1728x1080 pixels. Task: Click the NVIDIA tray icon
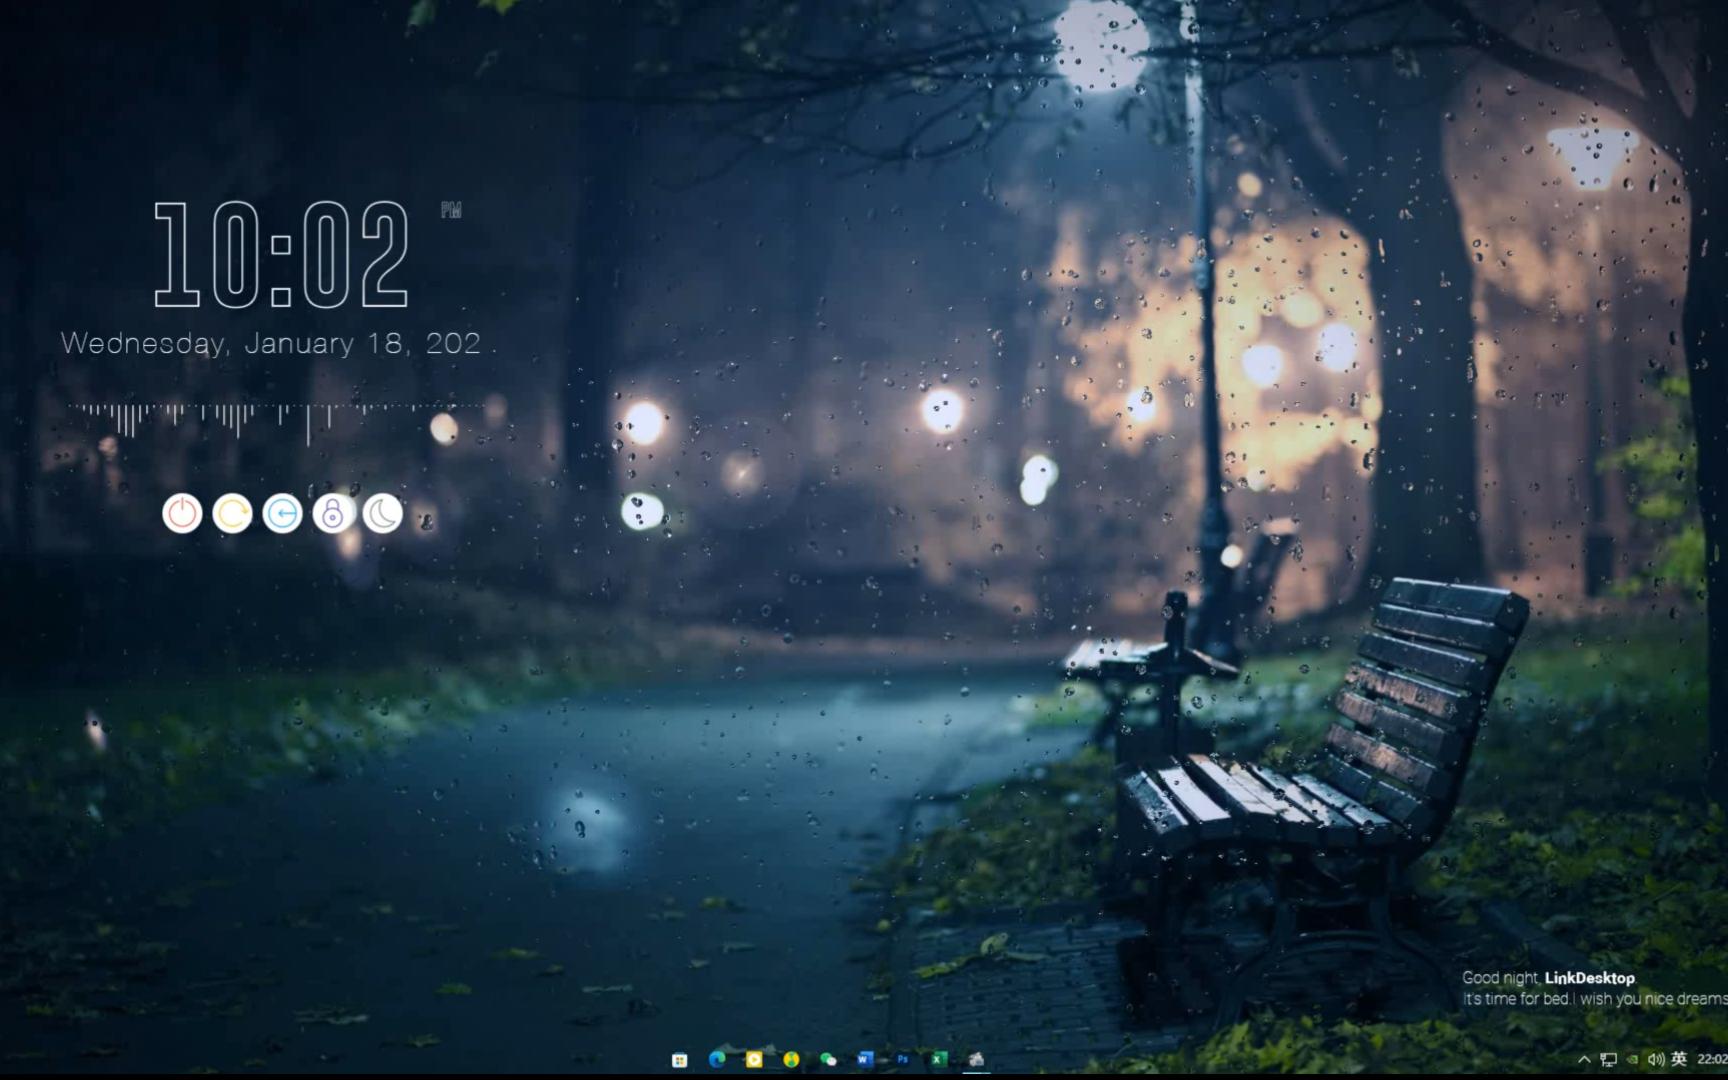1632,1060
